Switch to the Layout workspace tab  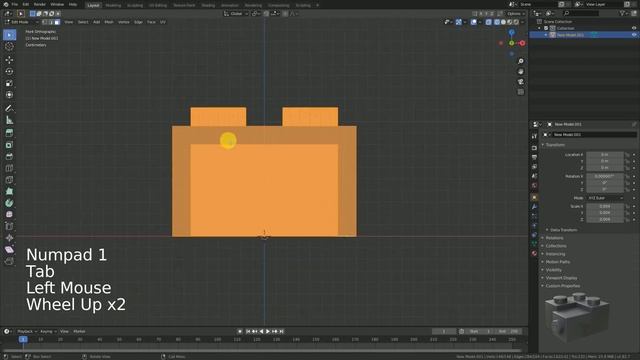point(93,5)
